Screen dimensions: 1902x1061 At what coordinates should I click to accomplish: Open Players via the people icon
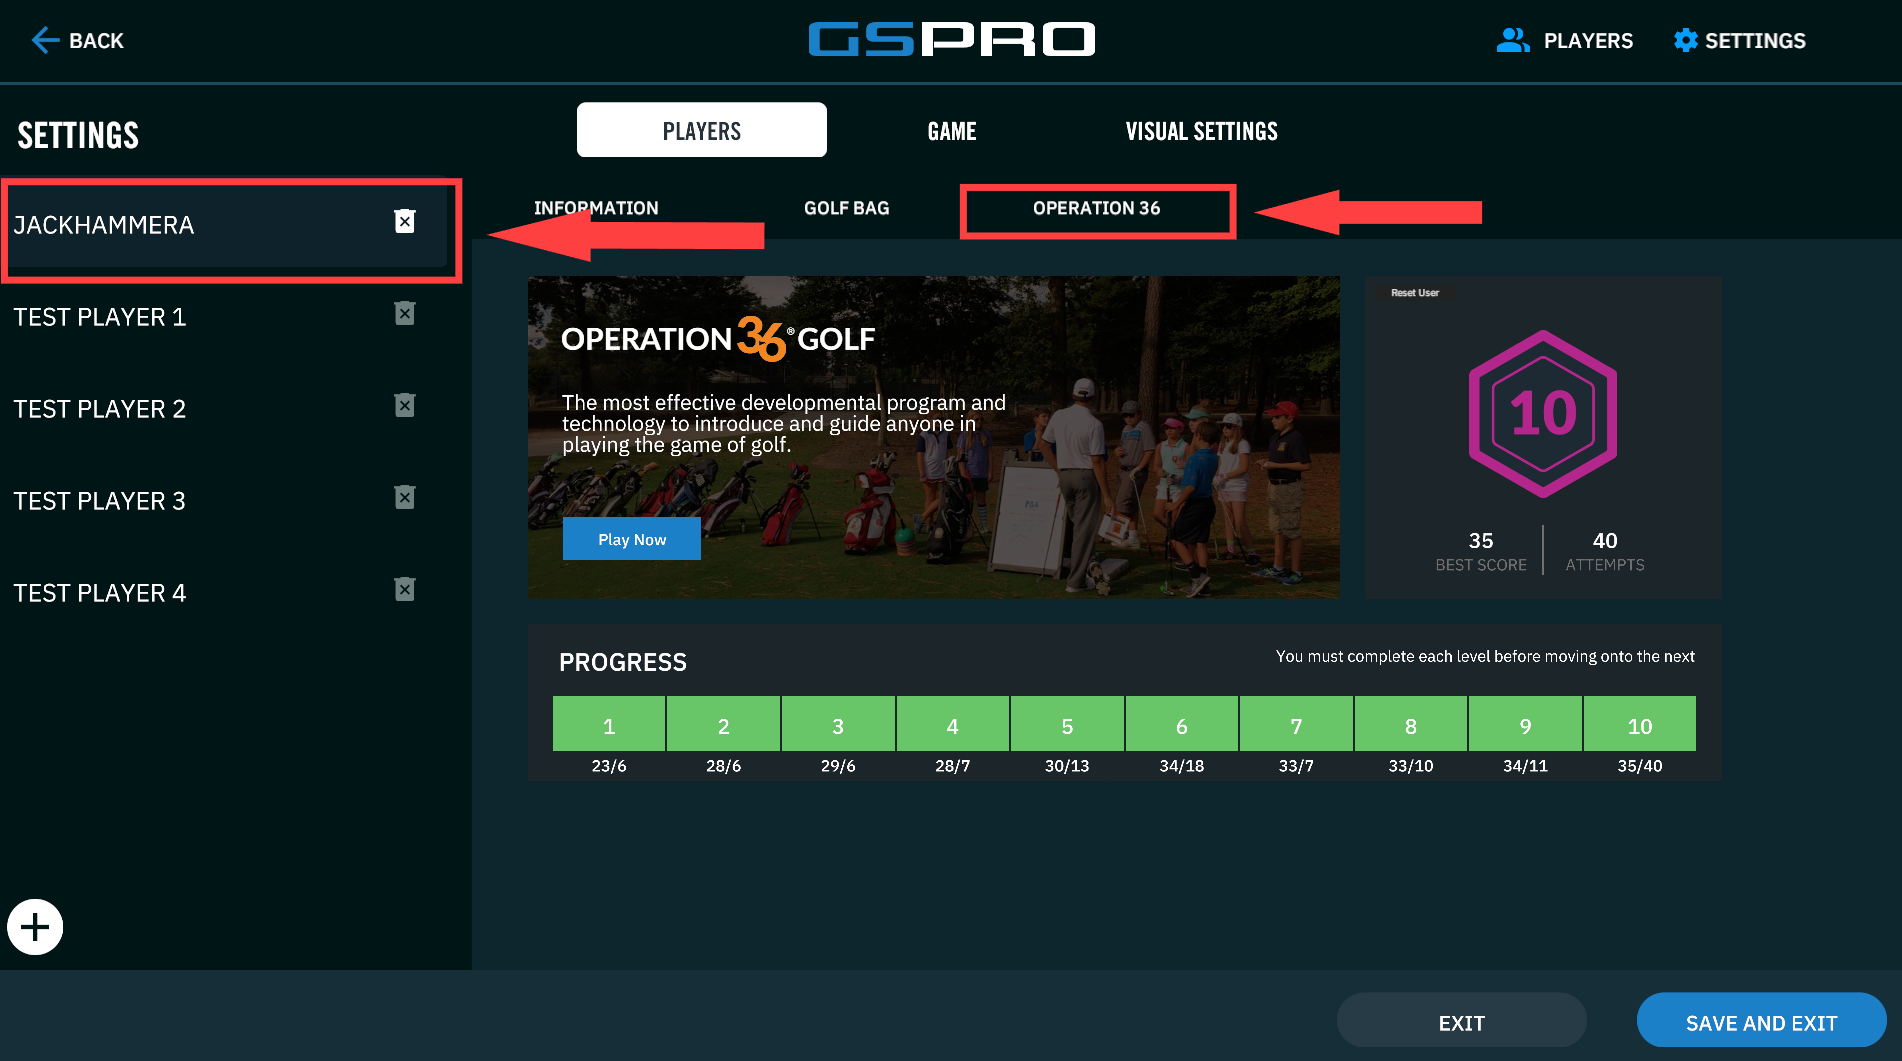[1512, 40]
